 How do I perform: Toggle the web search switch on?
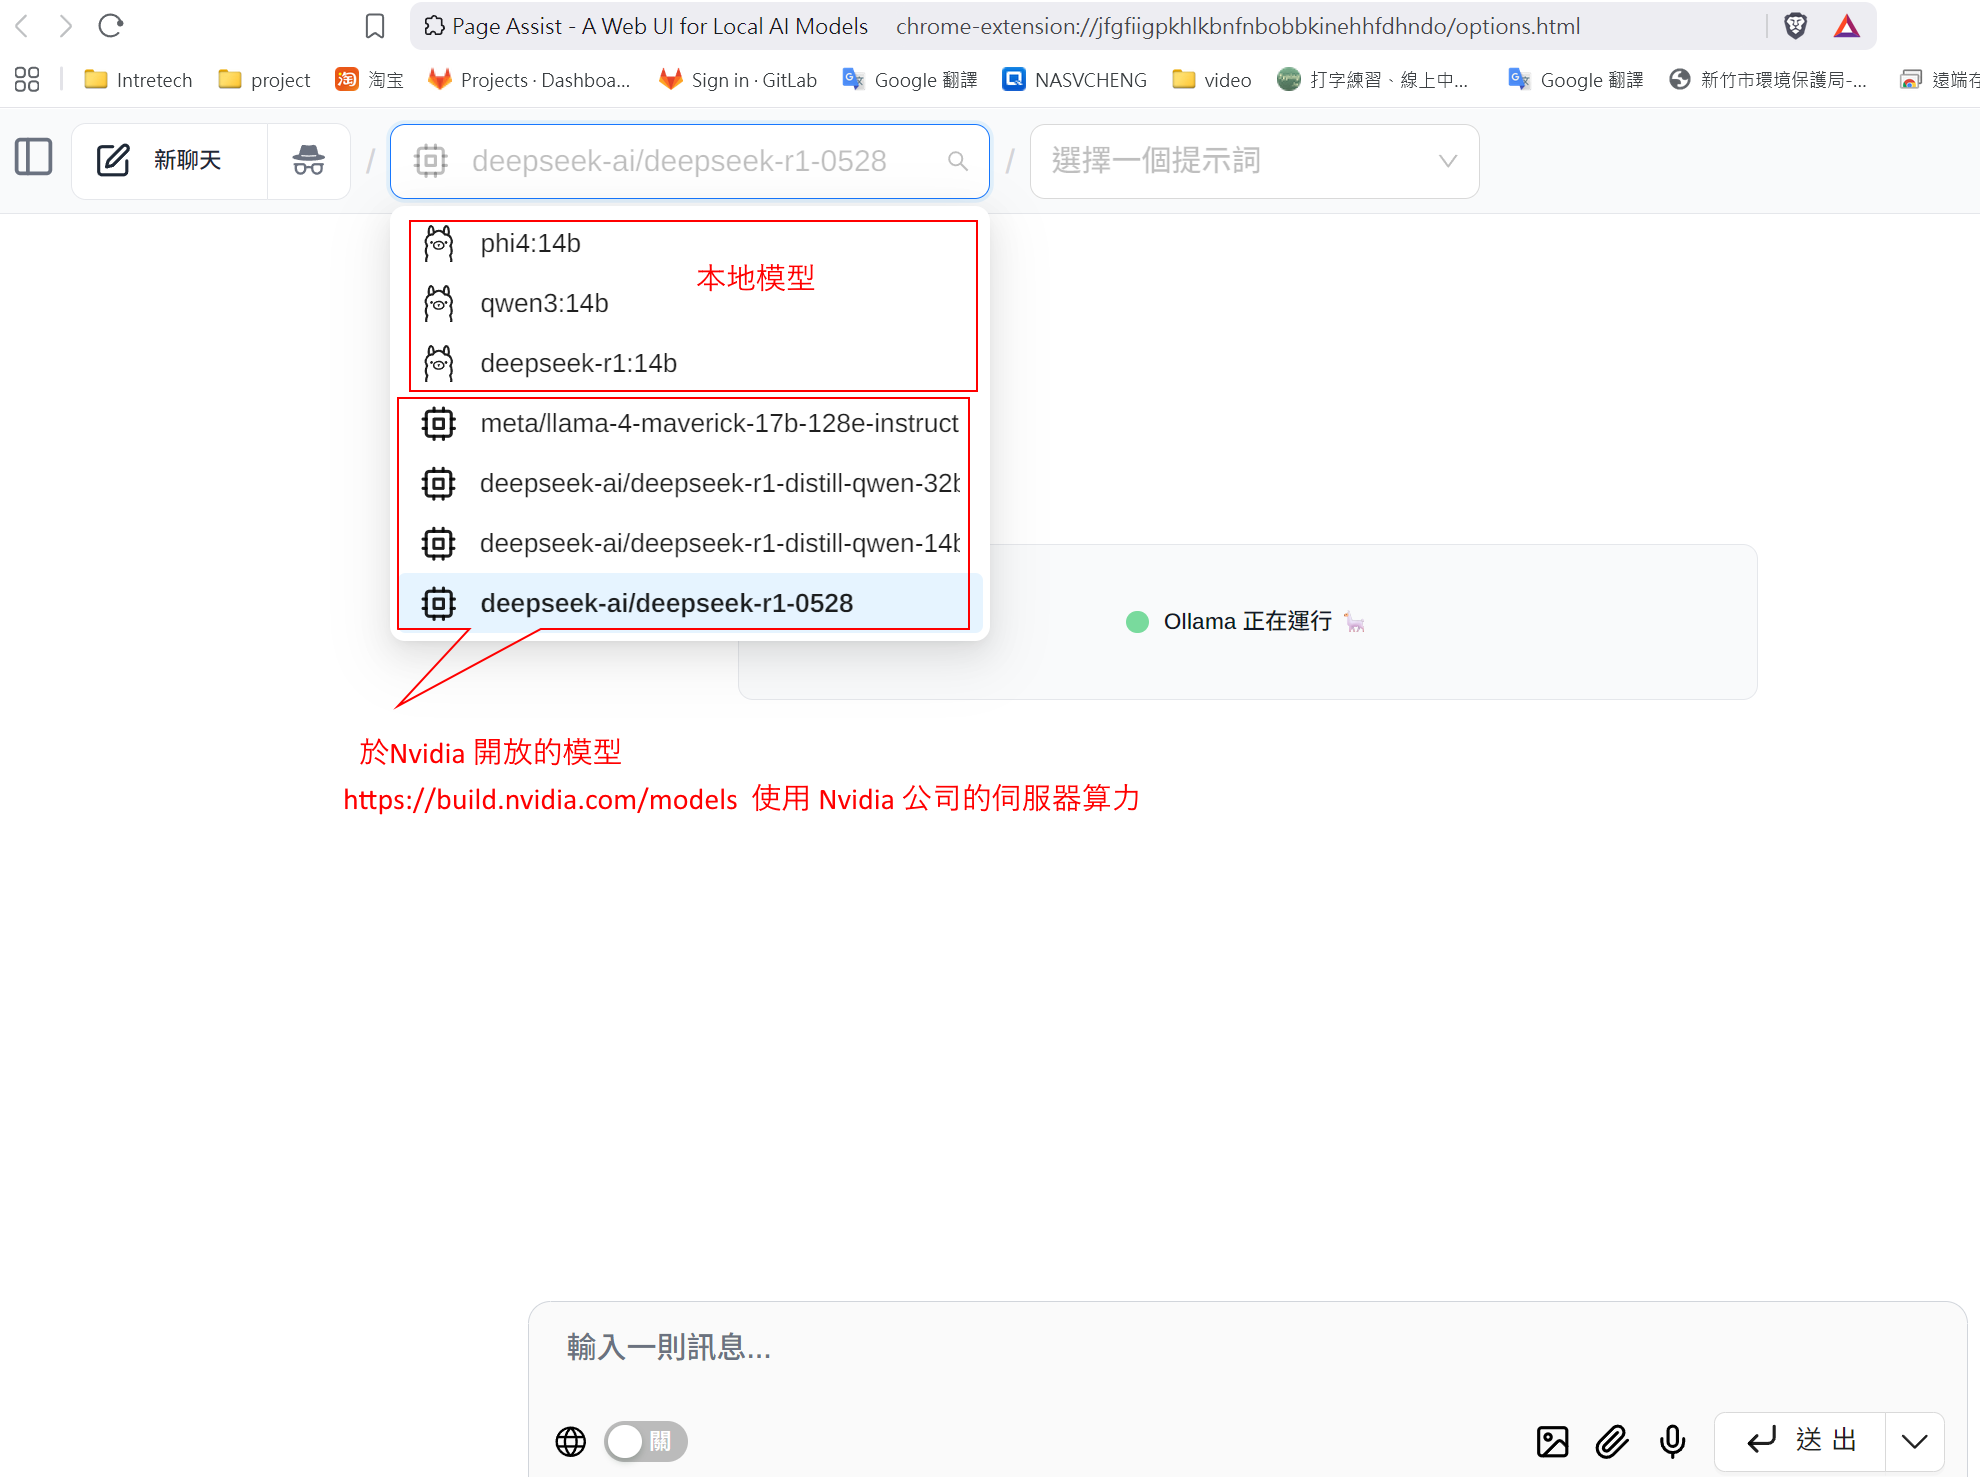(646, 1441)
